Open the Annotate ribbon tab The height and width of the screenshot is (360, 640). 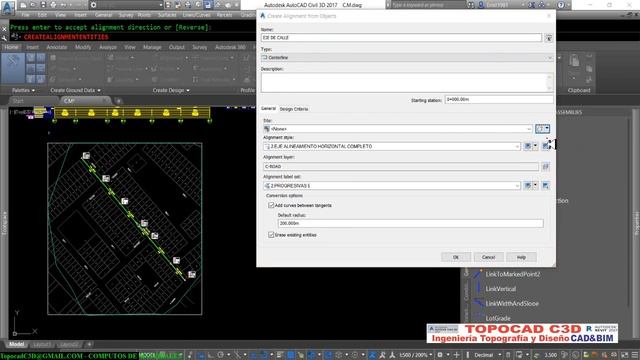click(x=57, y=47)
